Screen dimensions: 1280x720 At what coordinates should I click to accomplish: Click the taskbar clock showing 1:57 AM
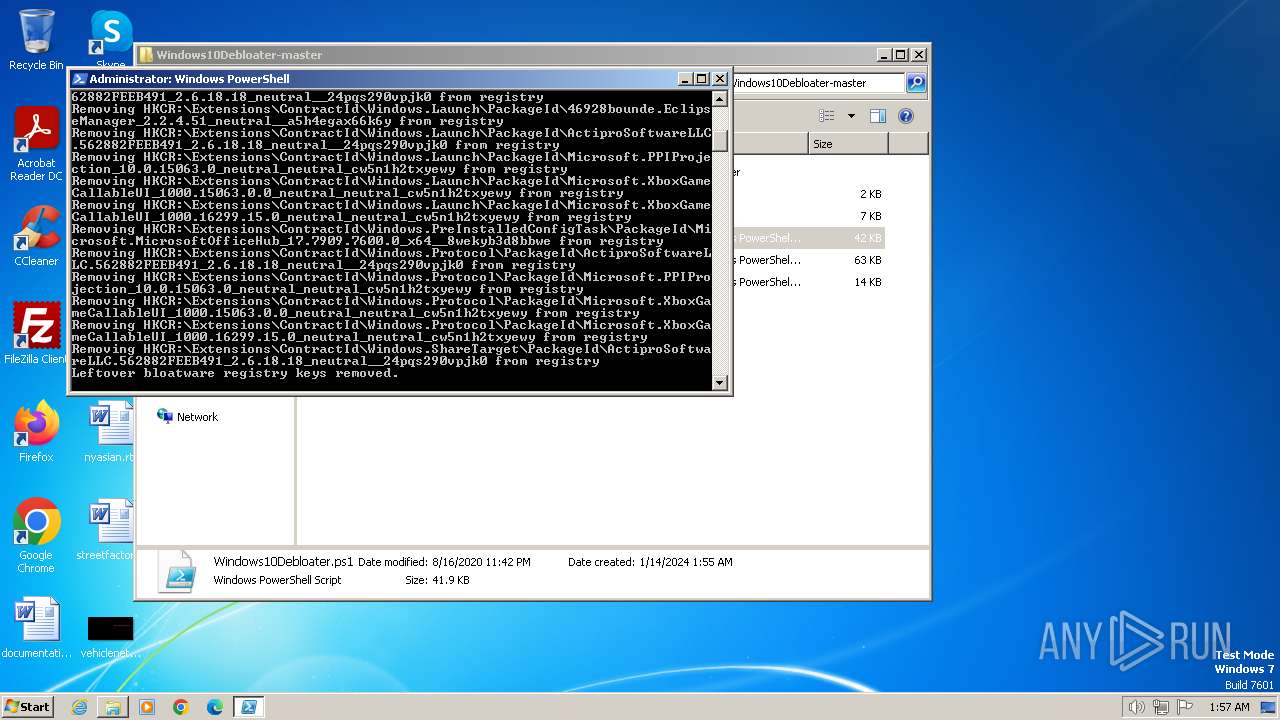[x=1229, y=707]
